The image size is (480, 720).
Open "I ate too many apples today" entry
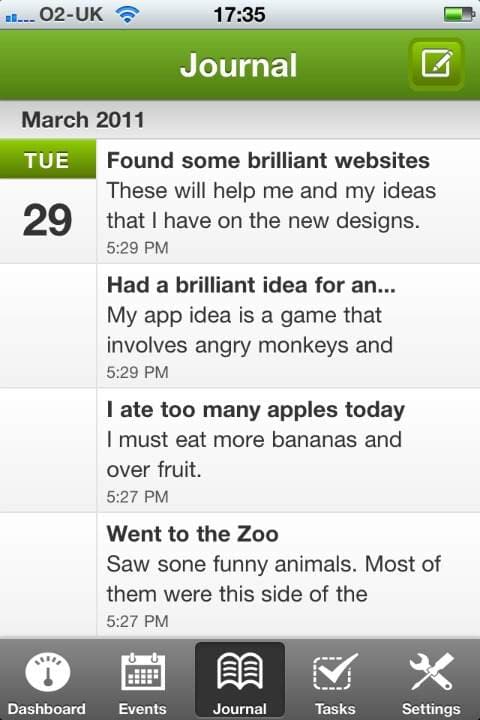[288, 450]
